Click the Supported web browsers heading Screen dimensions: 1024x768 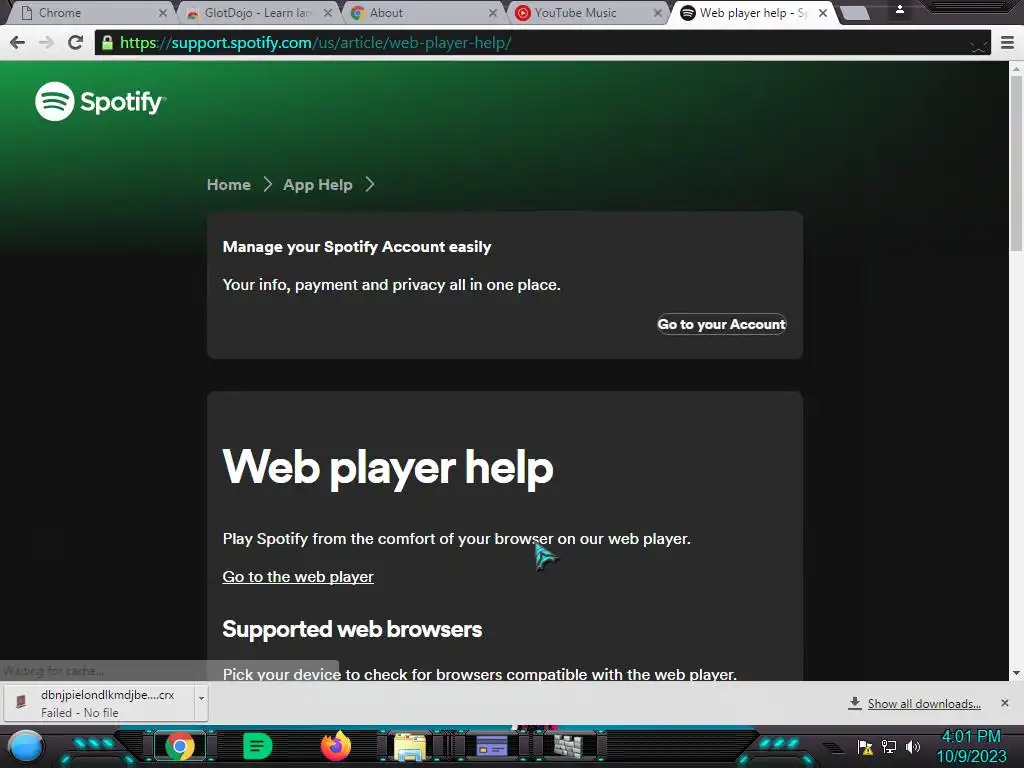tap(352, 629)
